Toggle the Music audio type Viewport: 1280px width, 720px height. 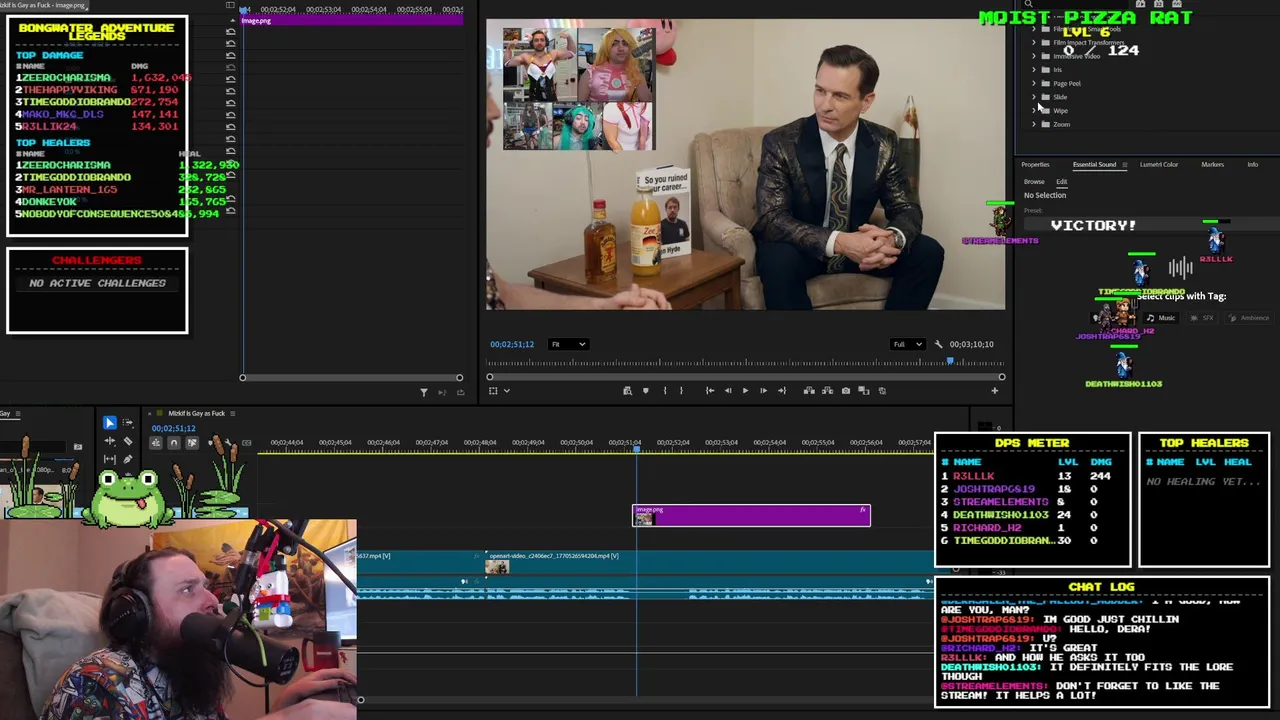(1161, 318)
